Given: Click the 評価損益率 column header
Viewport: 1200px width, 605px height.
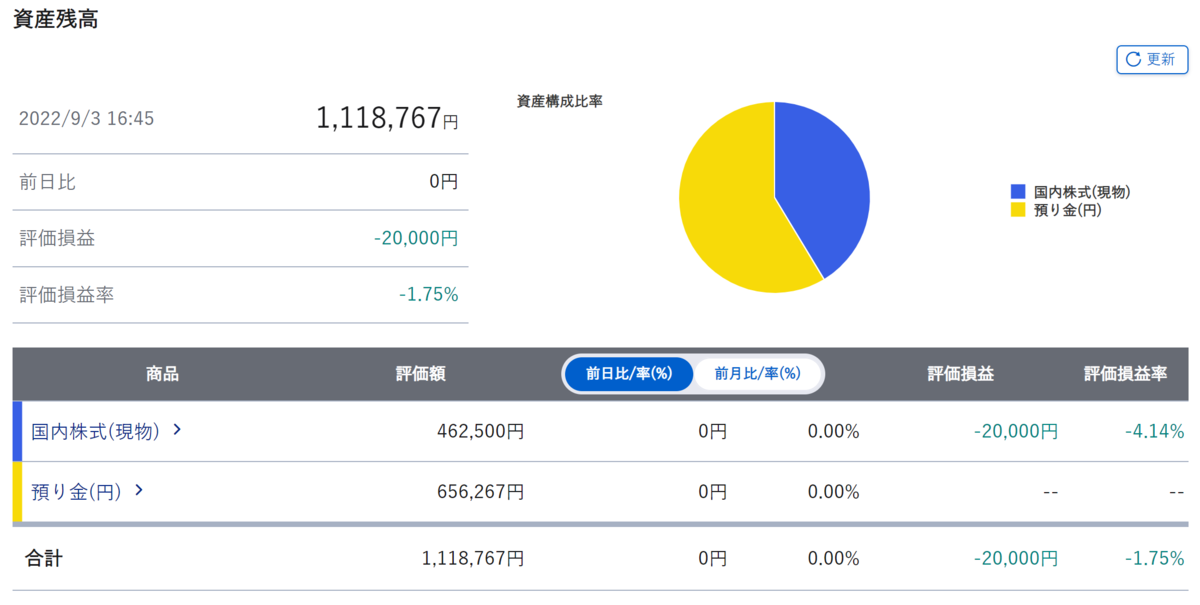Looking at the screenshot, I should [x=1123, y=374].
